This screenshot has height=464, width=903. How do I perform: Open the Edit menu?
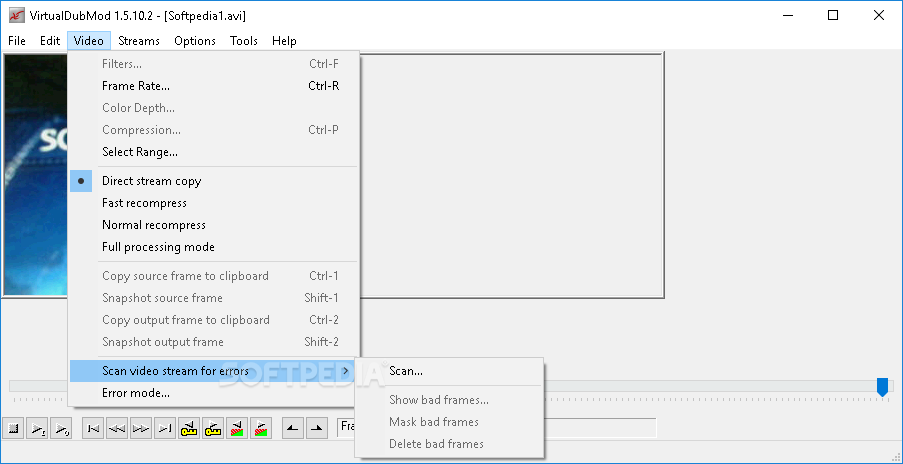[x=50, y=41]
